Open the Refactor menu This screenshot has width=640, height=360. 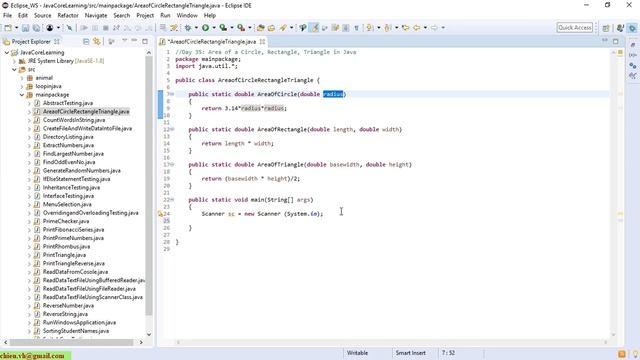click(68, 16)
